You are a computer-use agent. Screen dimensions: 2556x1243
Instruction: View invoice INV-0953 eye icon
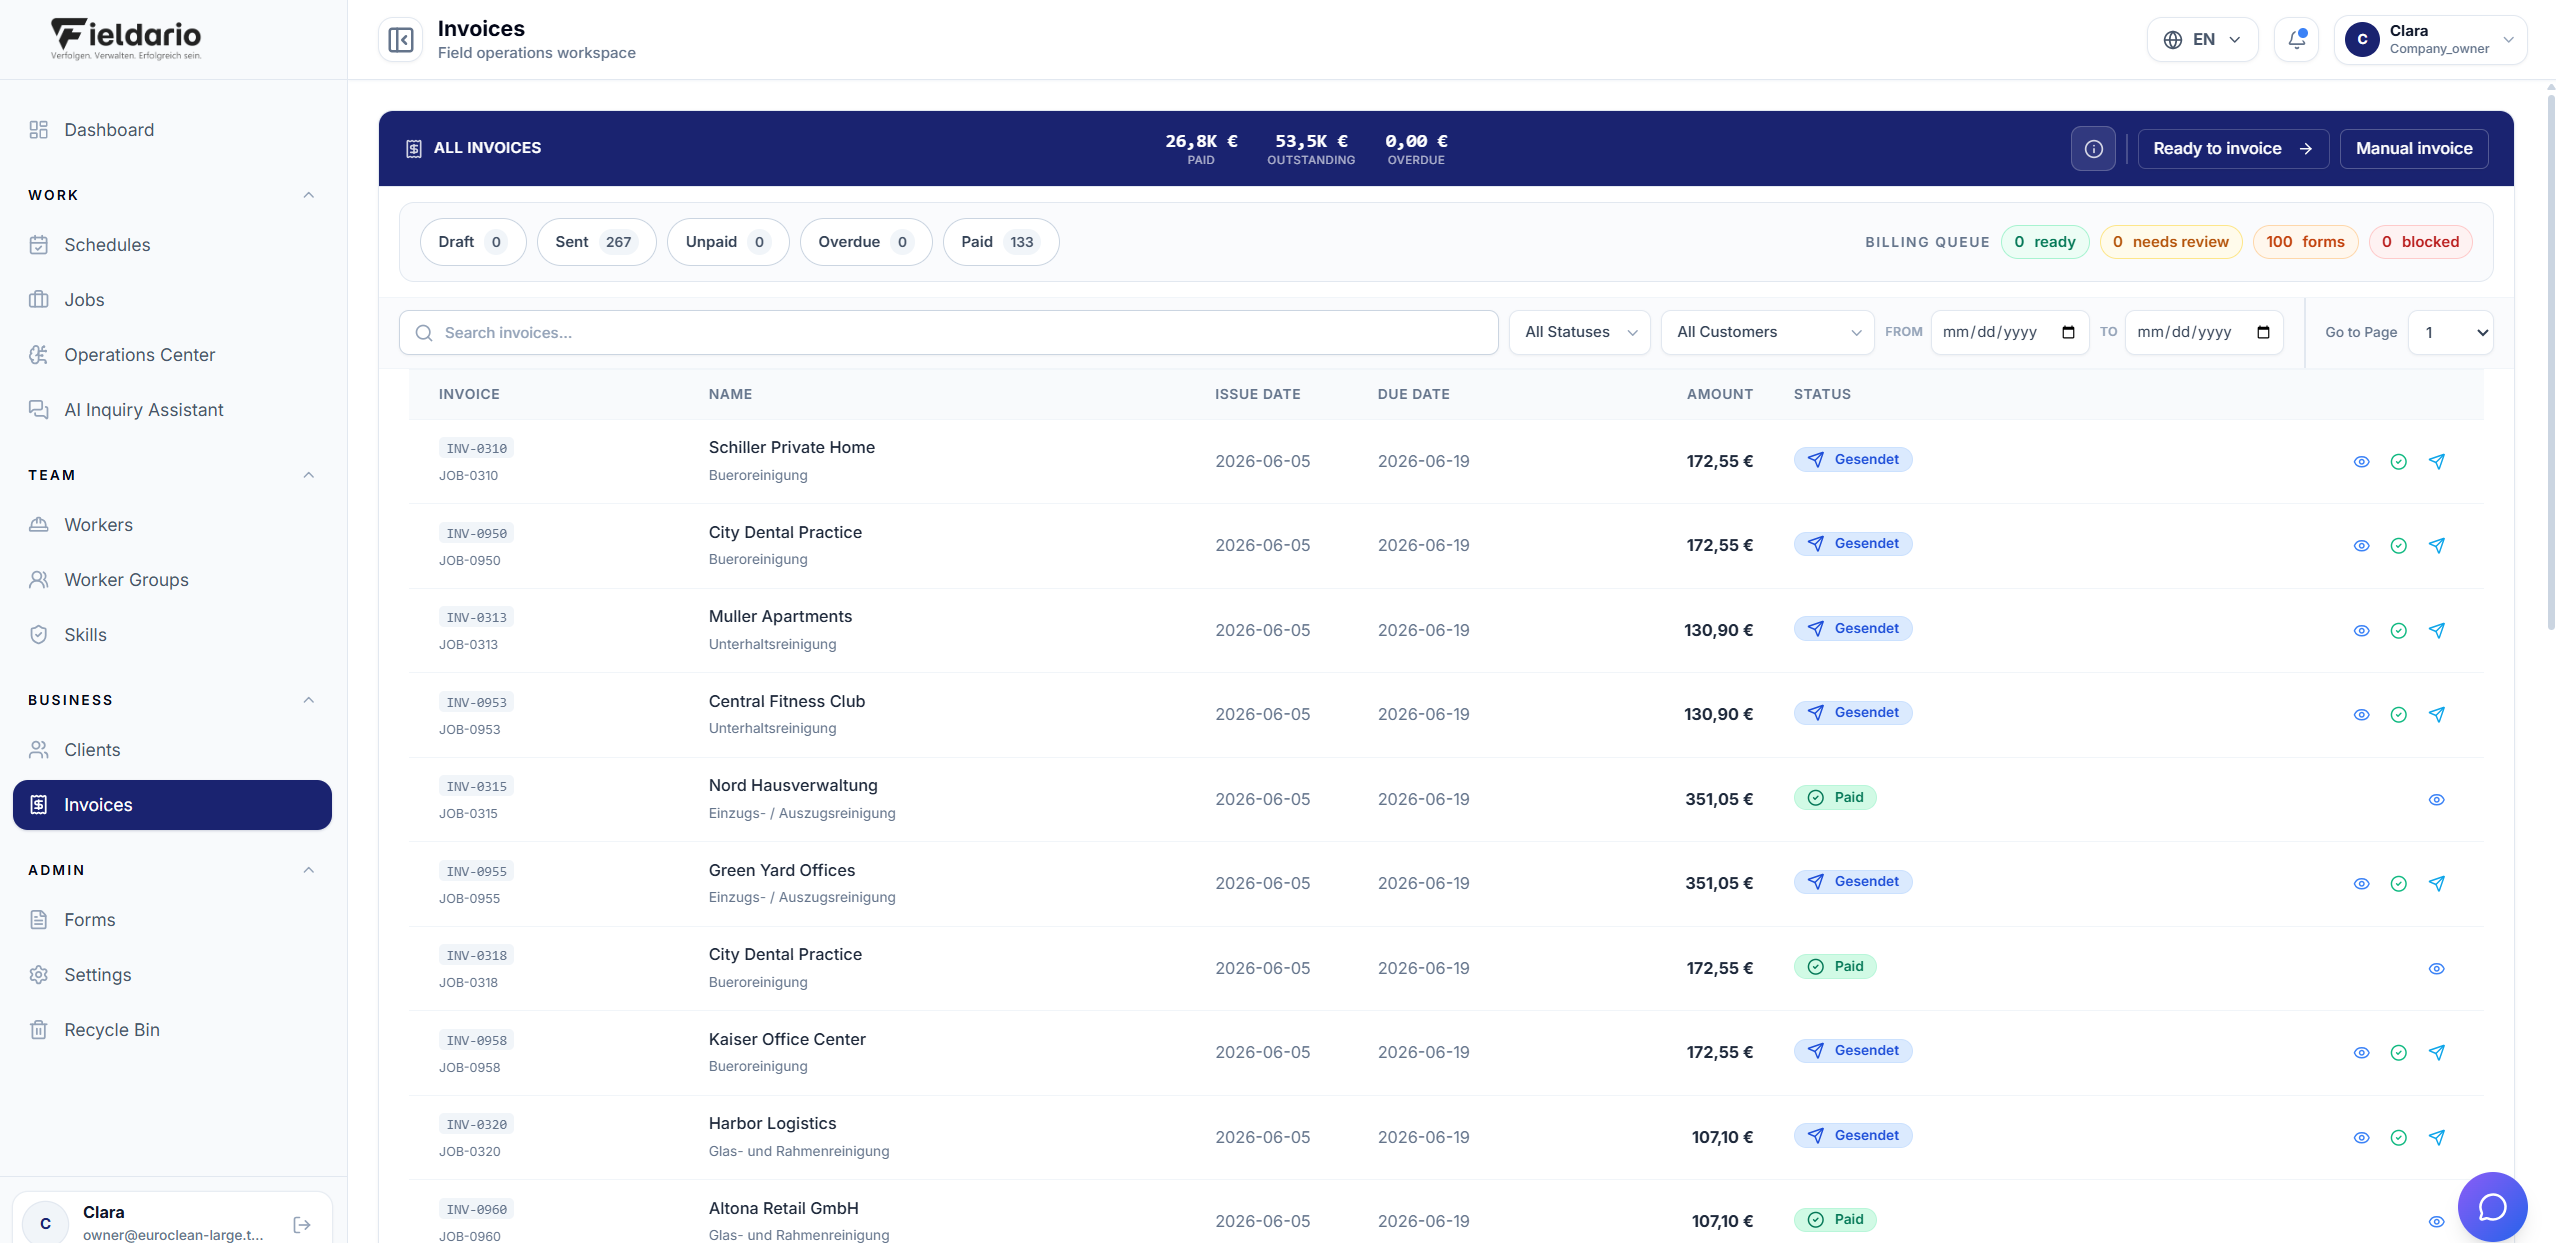point(2361,714)
